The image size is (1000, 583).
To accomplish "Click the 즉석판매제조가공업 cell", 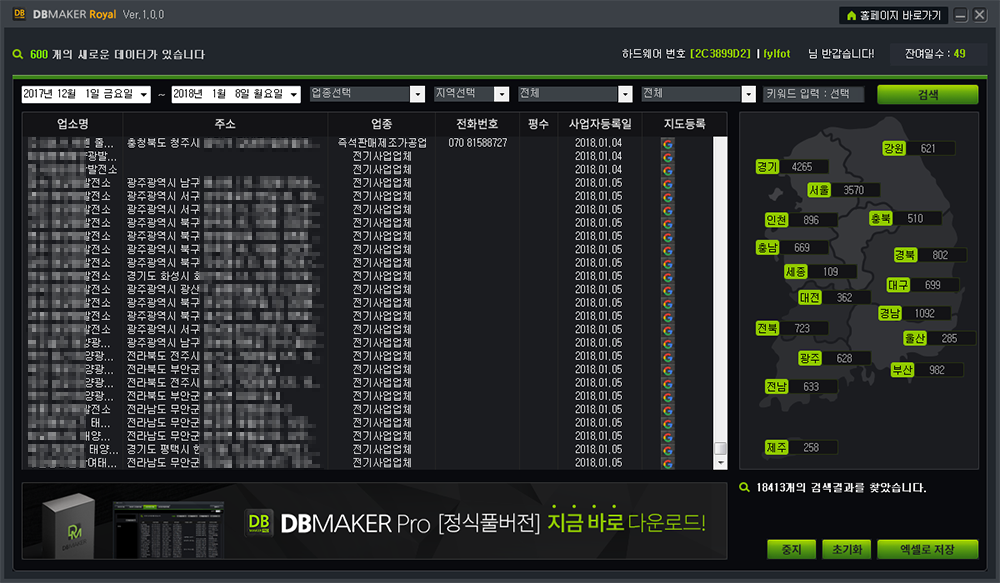I will click(382, 143).
